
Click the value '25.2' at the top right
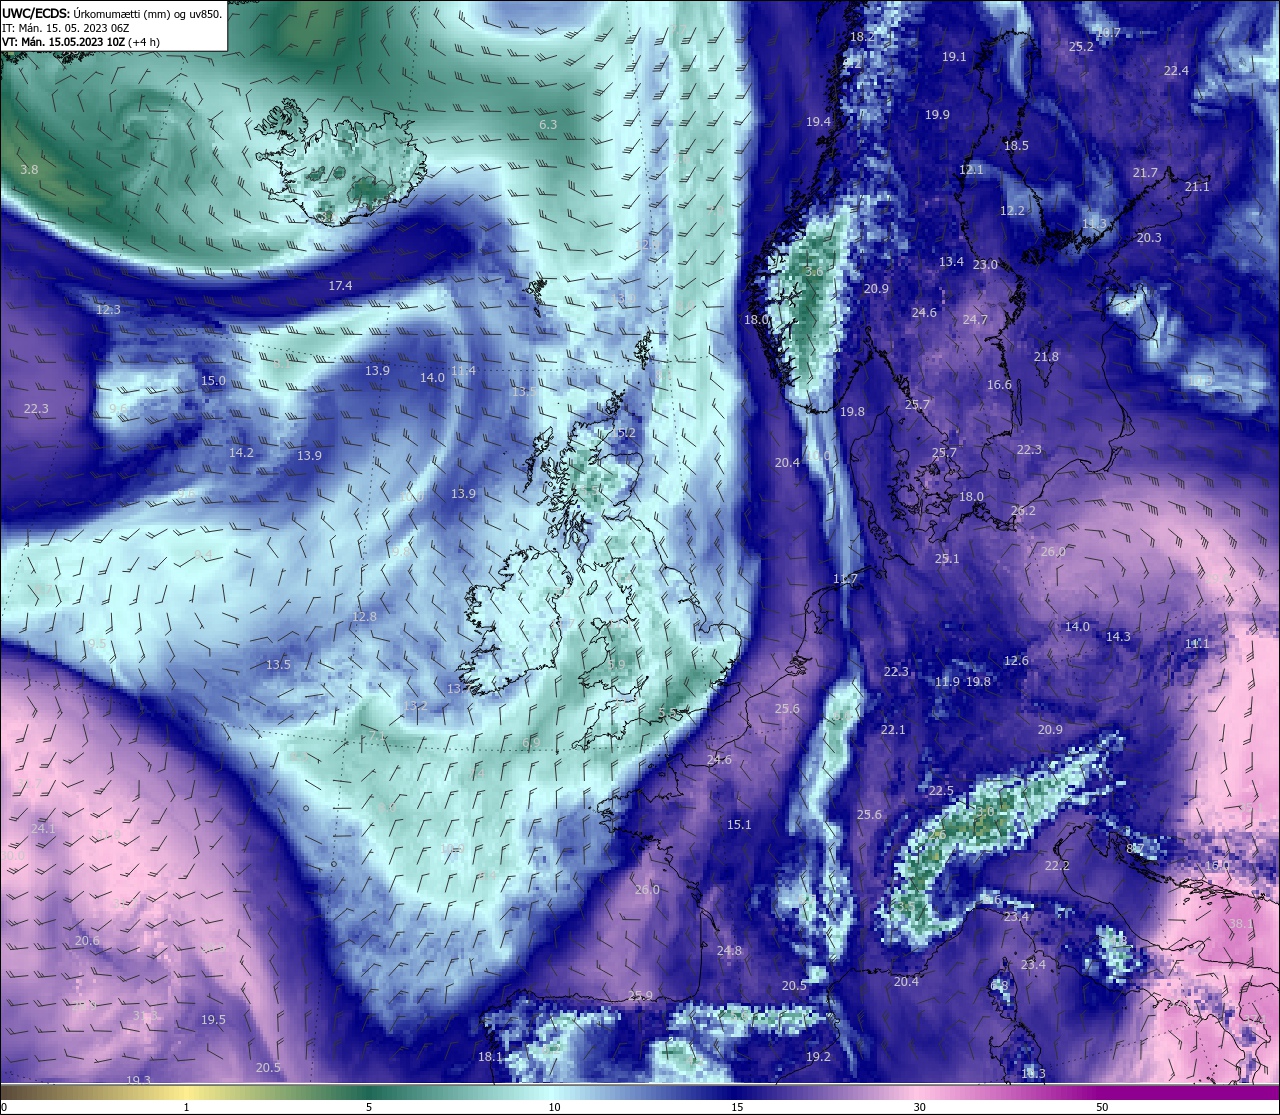click(1081, 47)
